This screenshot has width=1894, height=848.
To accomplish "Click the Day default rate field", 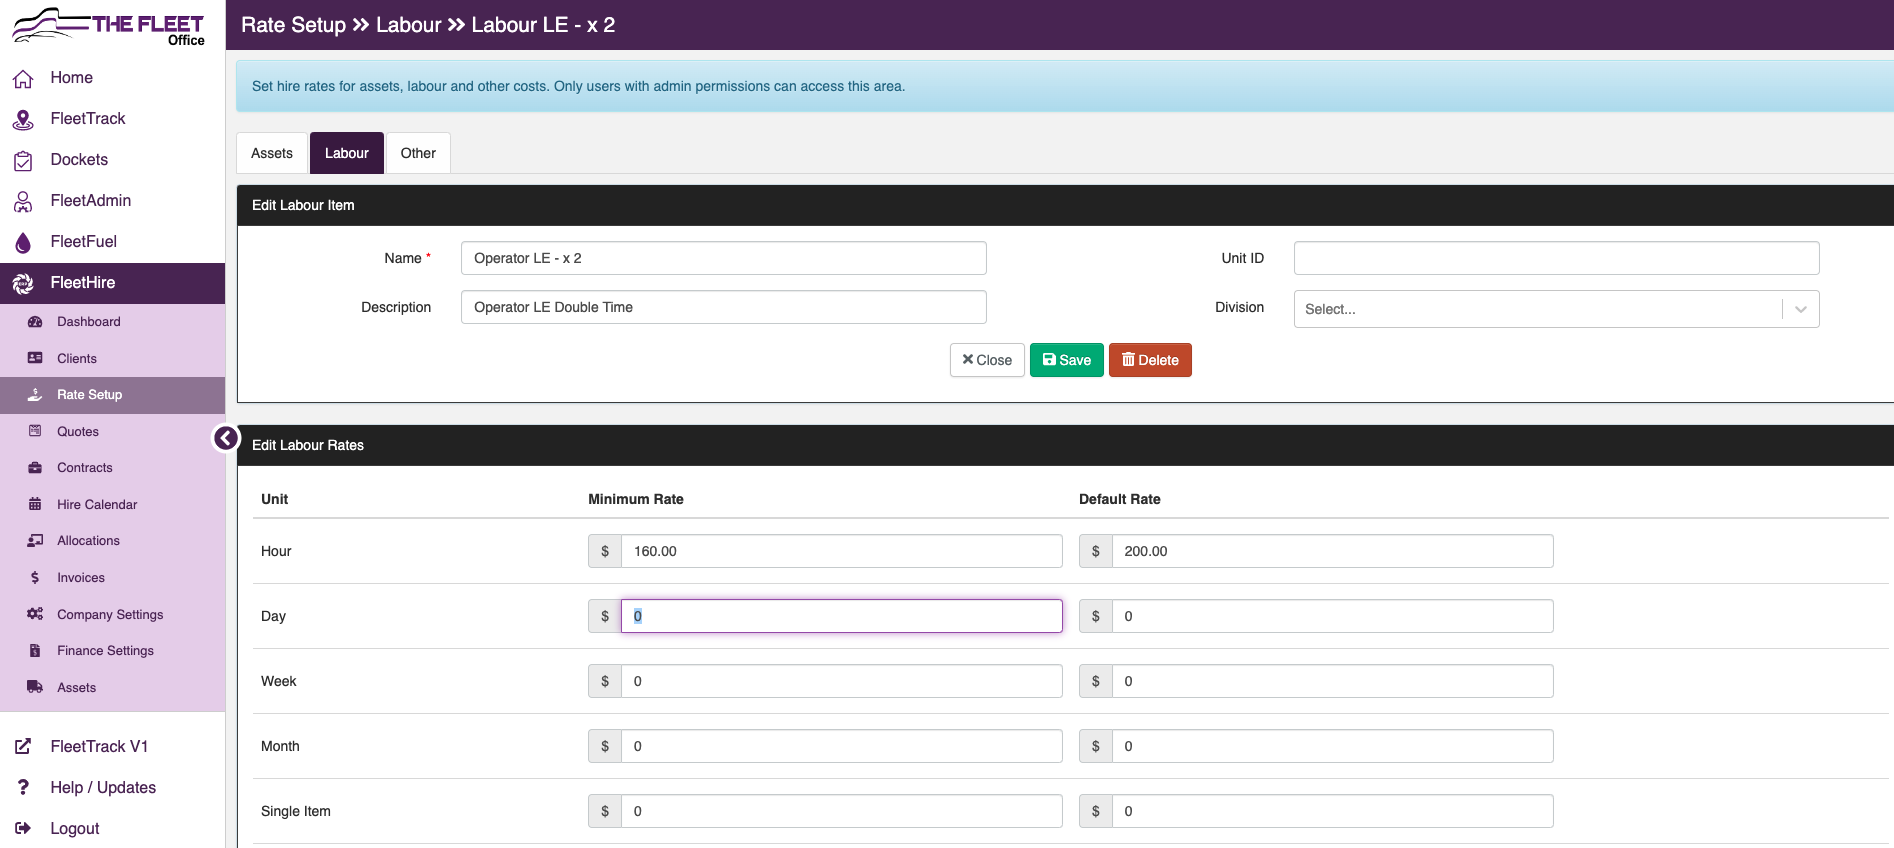I will (x=1333, y=616).
